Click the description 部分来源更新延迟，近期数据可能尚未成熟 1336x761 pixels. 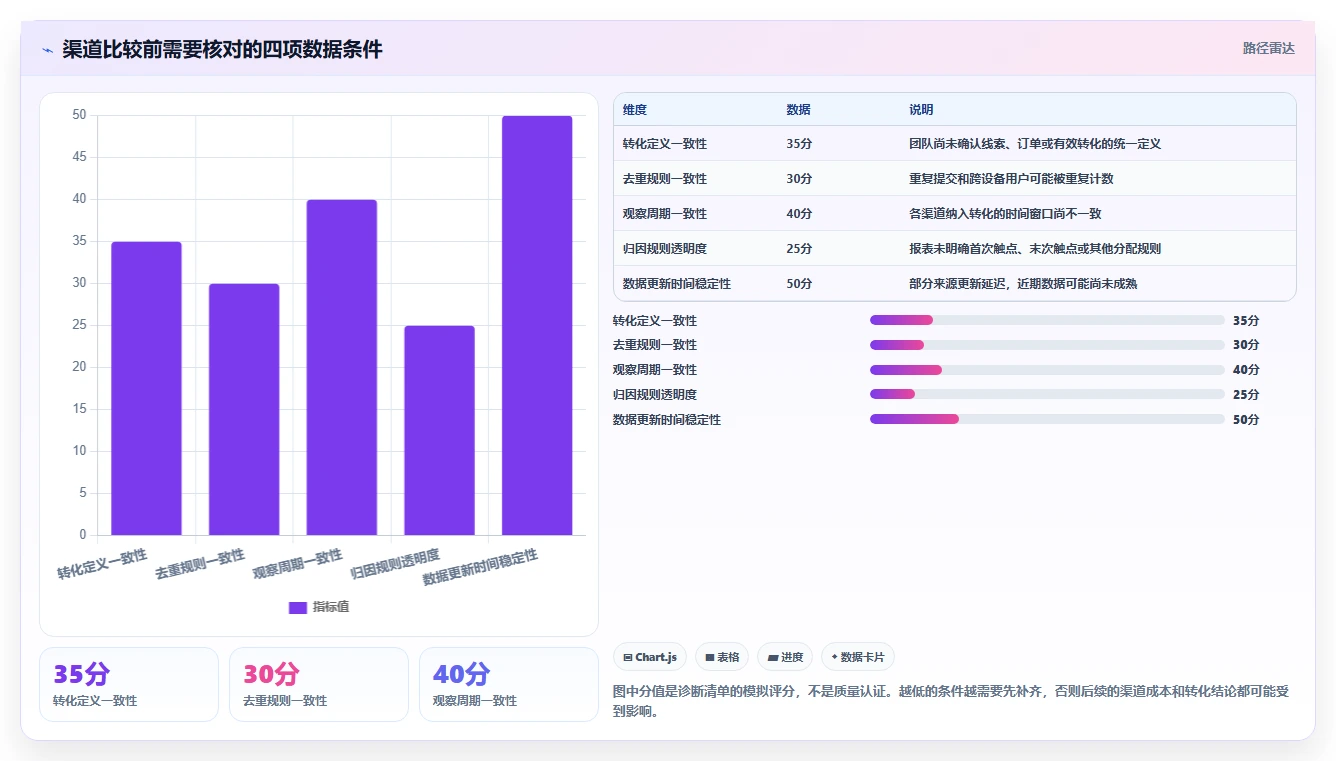pyautogui.click(x=1023, y=284)
